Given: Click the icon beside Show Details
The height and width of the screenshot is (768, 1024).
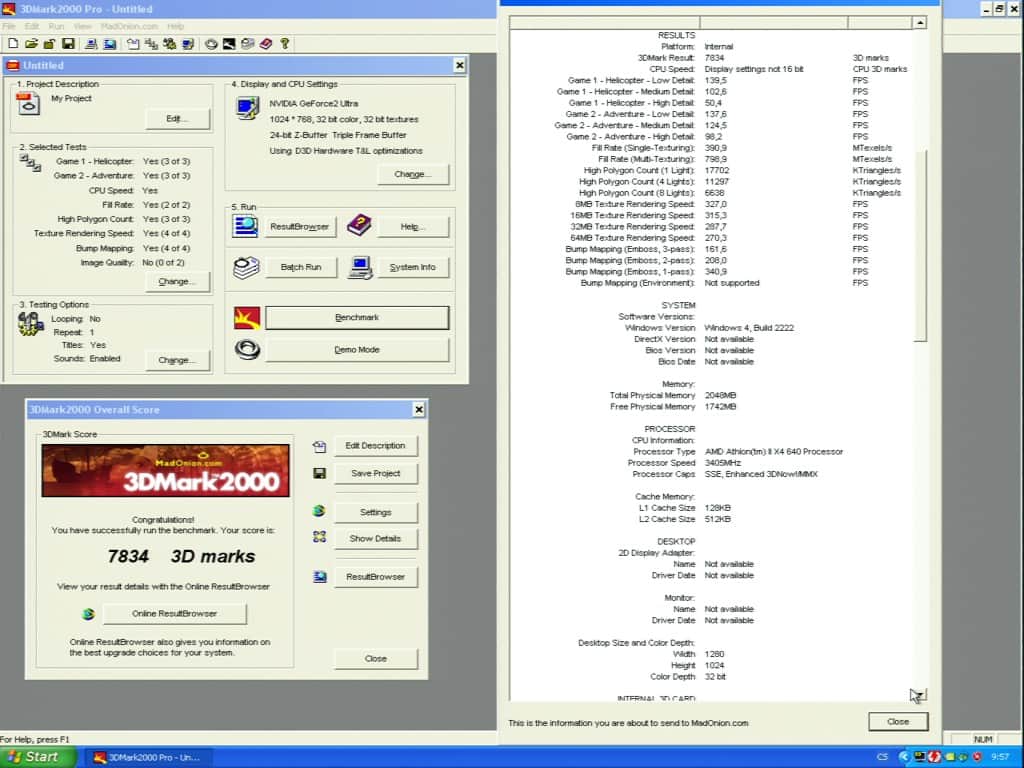Looking at the screenshot, I should 319,537.
